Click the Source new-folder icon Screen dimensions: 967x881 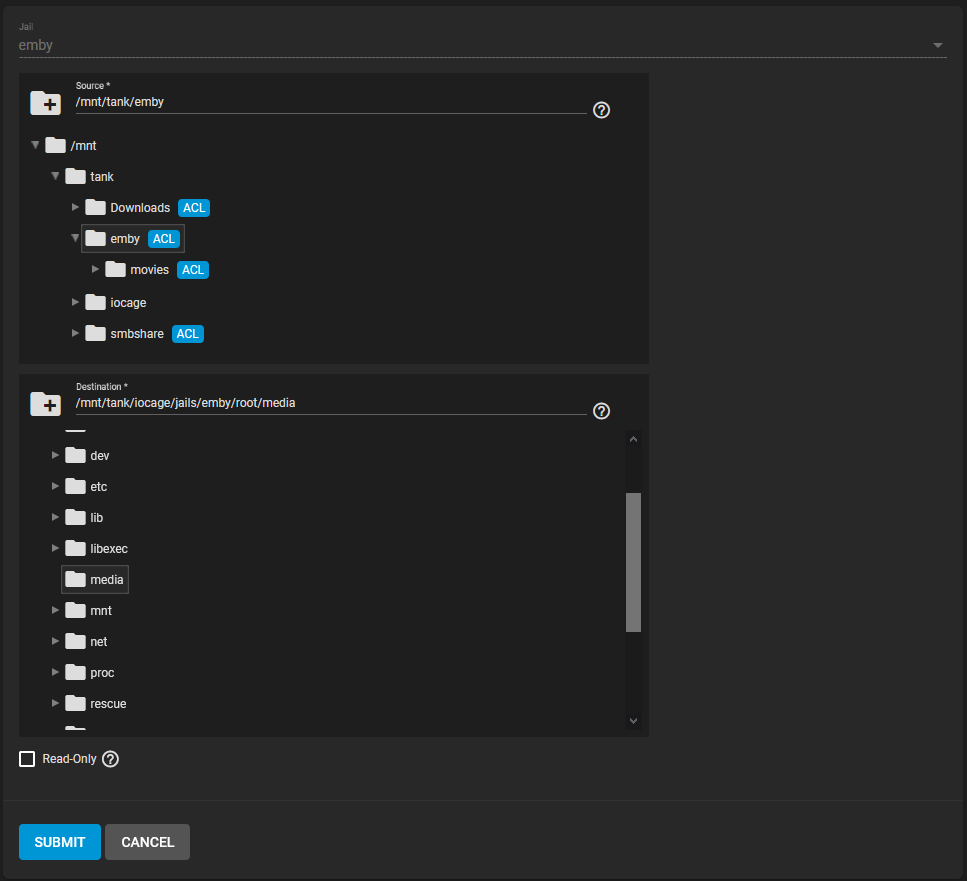point(46,103)
